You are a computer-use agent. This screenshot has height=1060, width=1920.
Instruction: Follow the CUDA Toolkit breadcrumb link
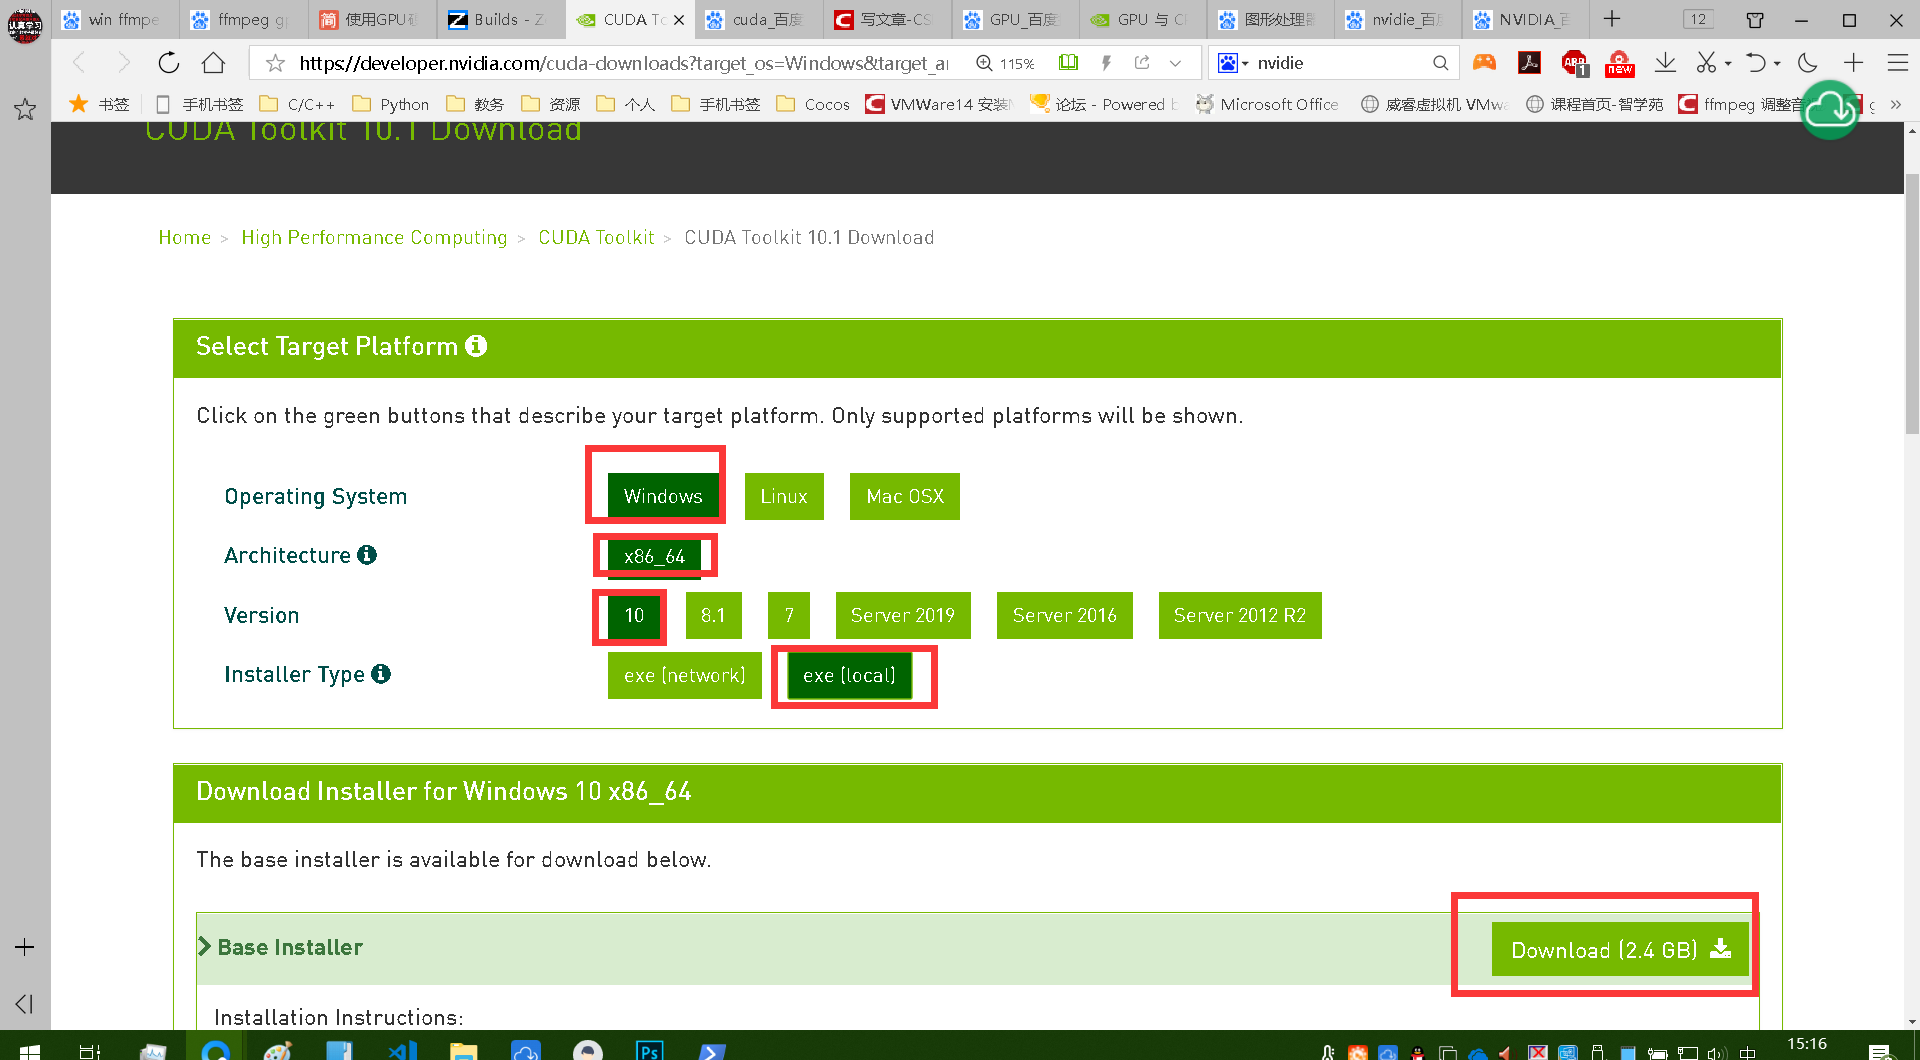(x=596, y=237)
